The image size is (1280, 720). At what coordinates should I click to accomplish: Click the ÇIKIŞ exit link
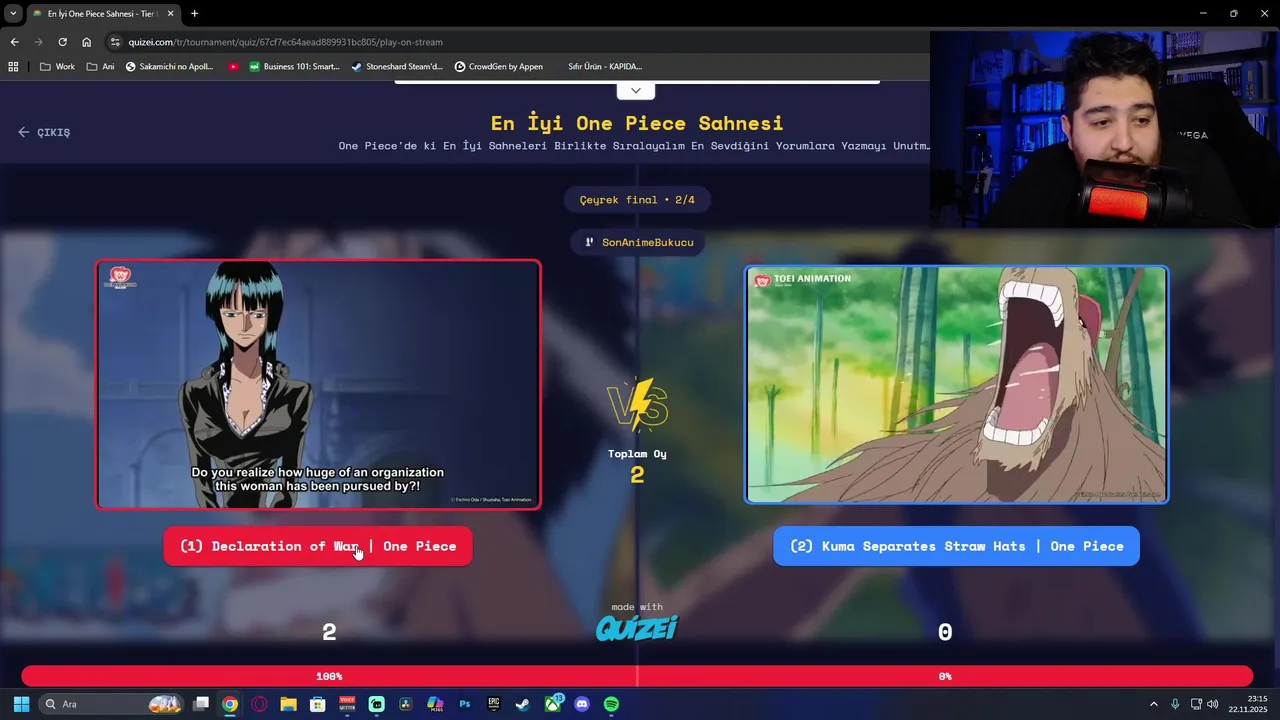(x=44, y=132)
